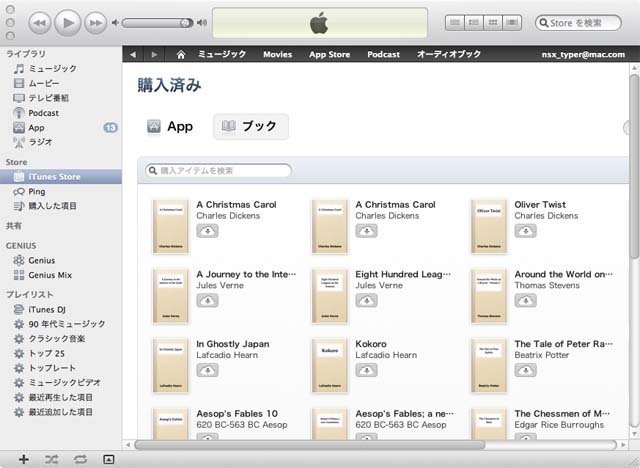Open the Movies store tab
This screenshot has width=640, height=468.
pos(278,54)
